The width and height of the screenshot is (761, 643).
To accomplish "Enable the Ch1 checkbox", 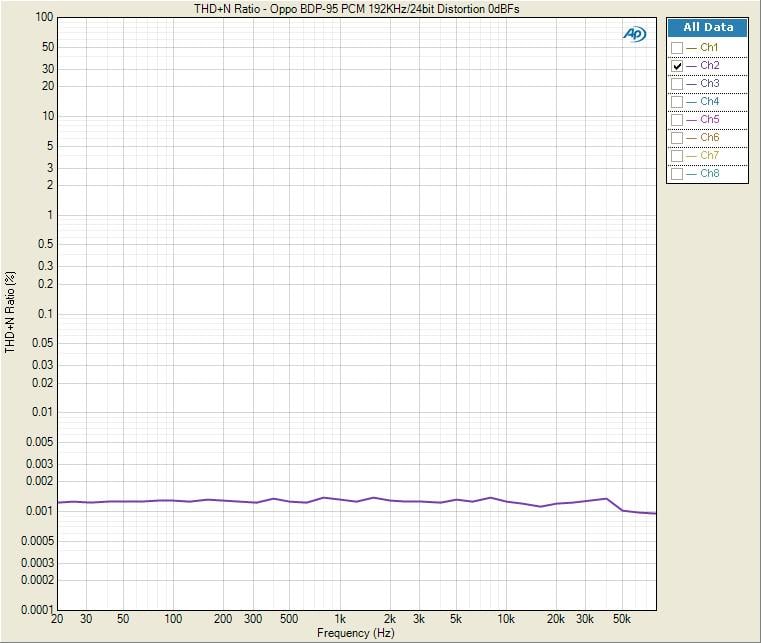I will tap(677, 48).
